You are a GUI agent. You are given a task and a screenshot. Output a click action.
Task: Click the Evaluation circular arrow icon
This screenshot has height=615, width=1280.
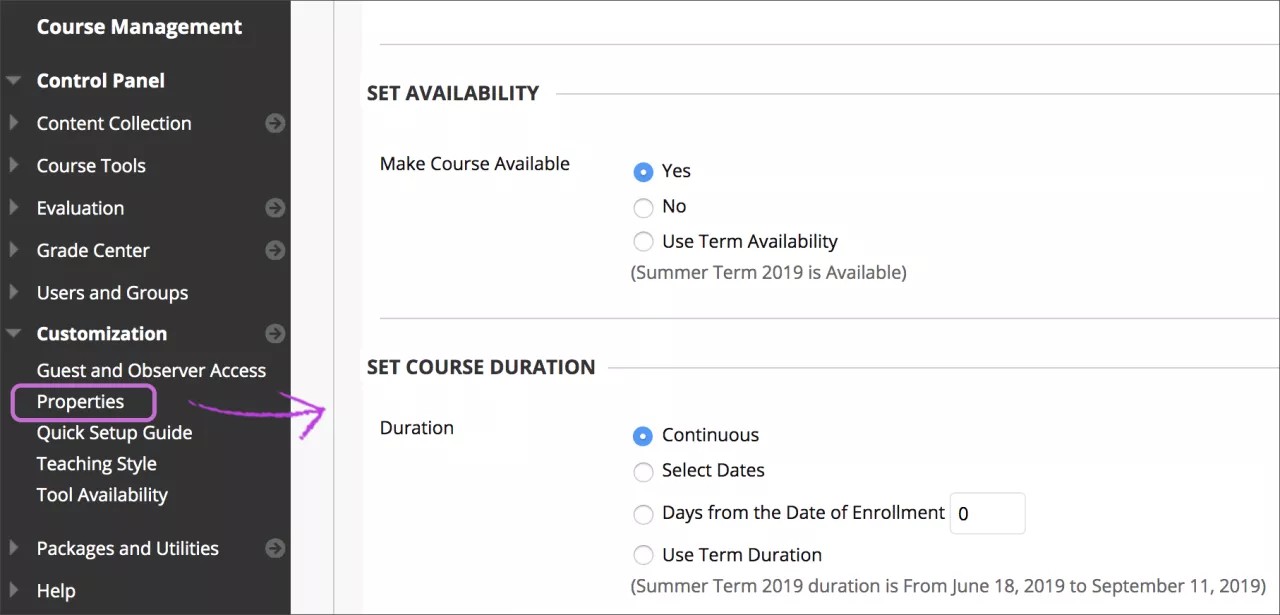(x=276, y=208)
